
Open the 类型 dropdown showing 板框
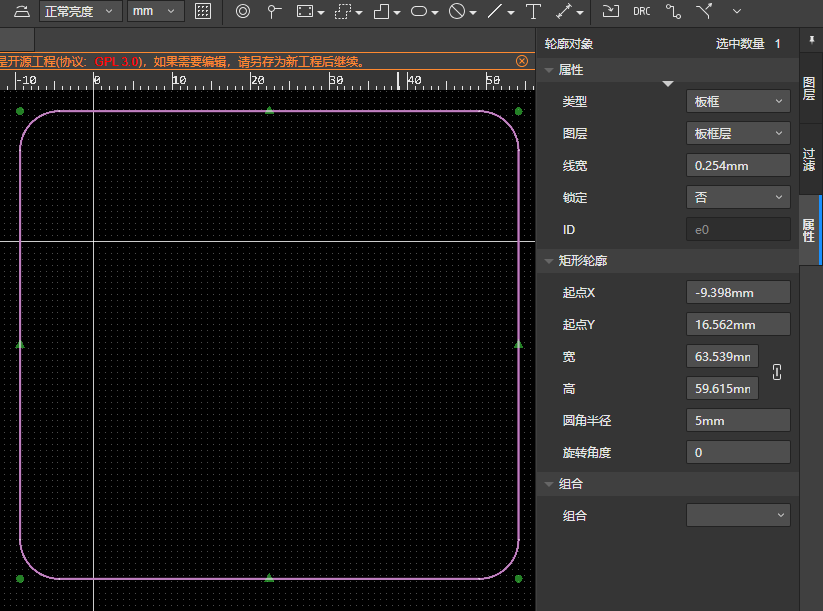click(738, 101)
